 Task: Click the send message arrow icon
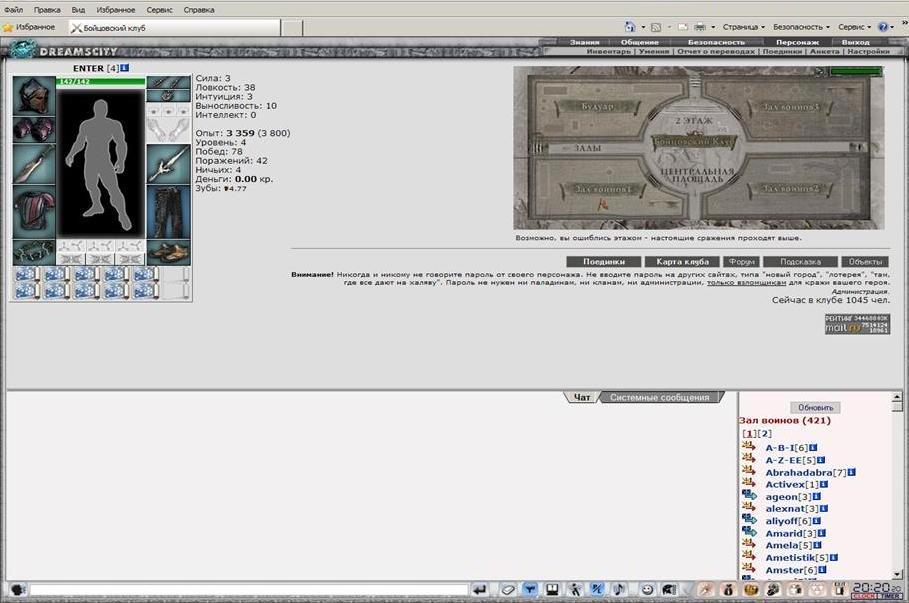coord(479,590)
